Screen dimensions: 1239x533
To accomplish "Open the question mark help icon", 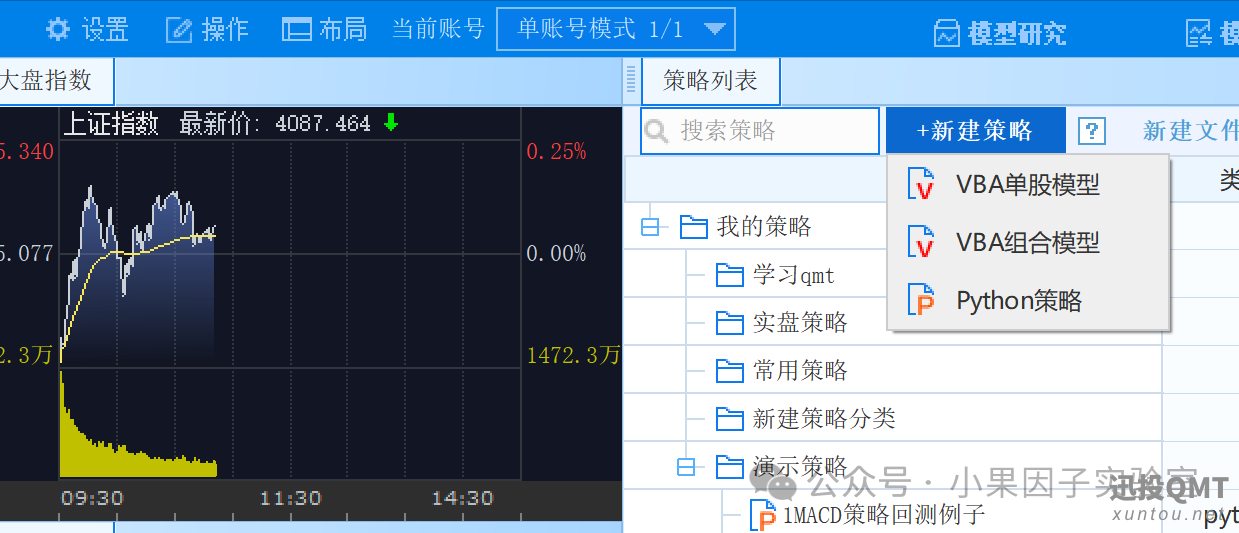I will click(x=1092, y=131).
